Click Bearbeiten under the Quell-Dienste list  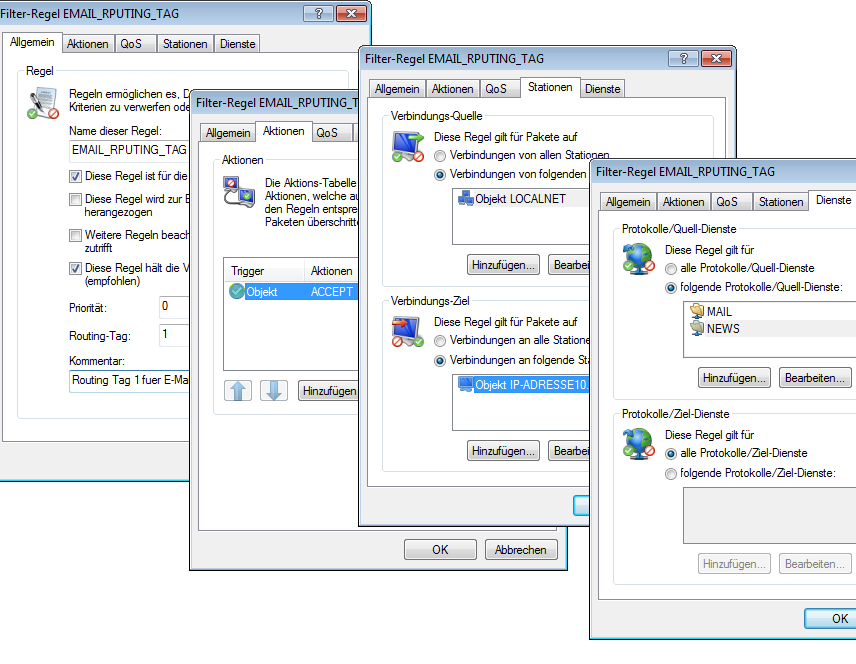point(815,378)
